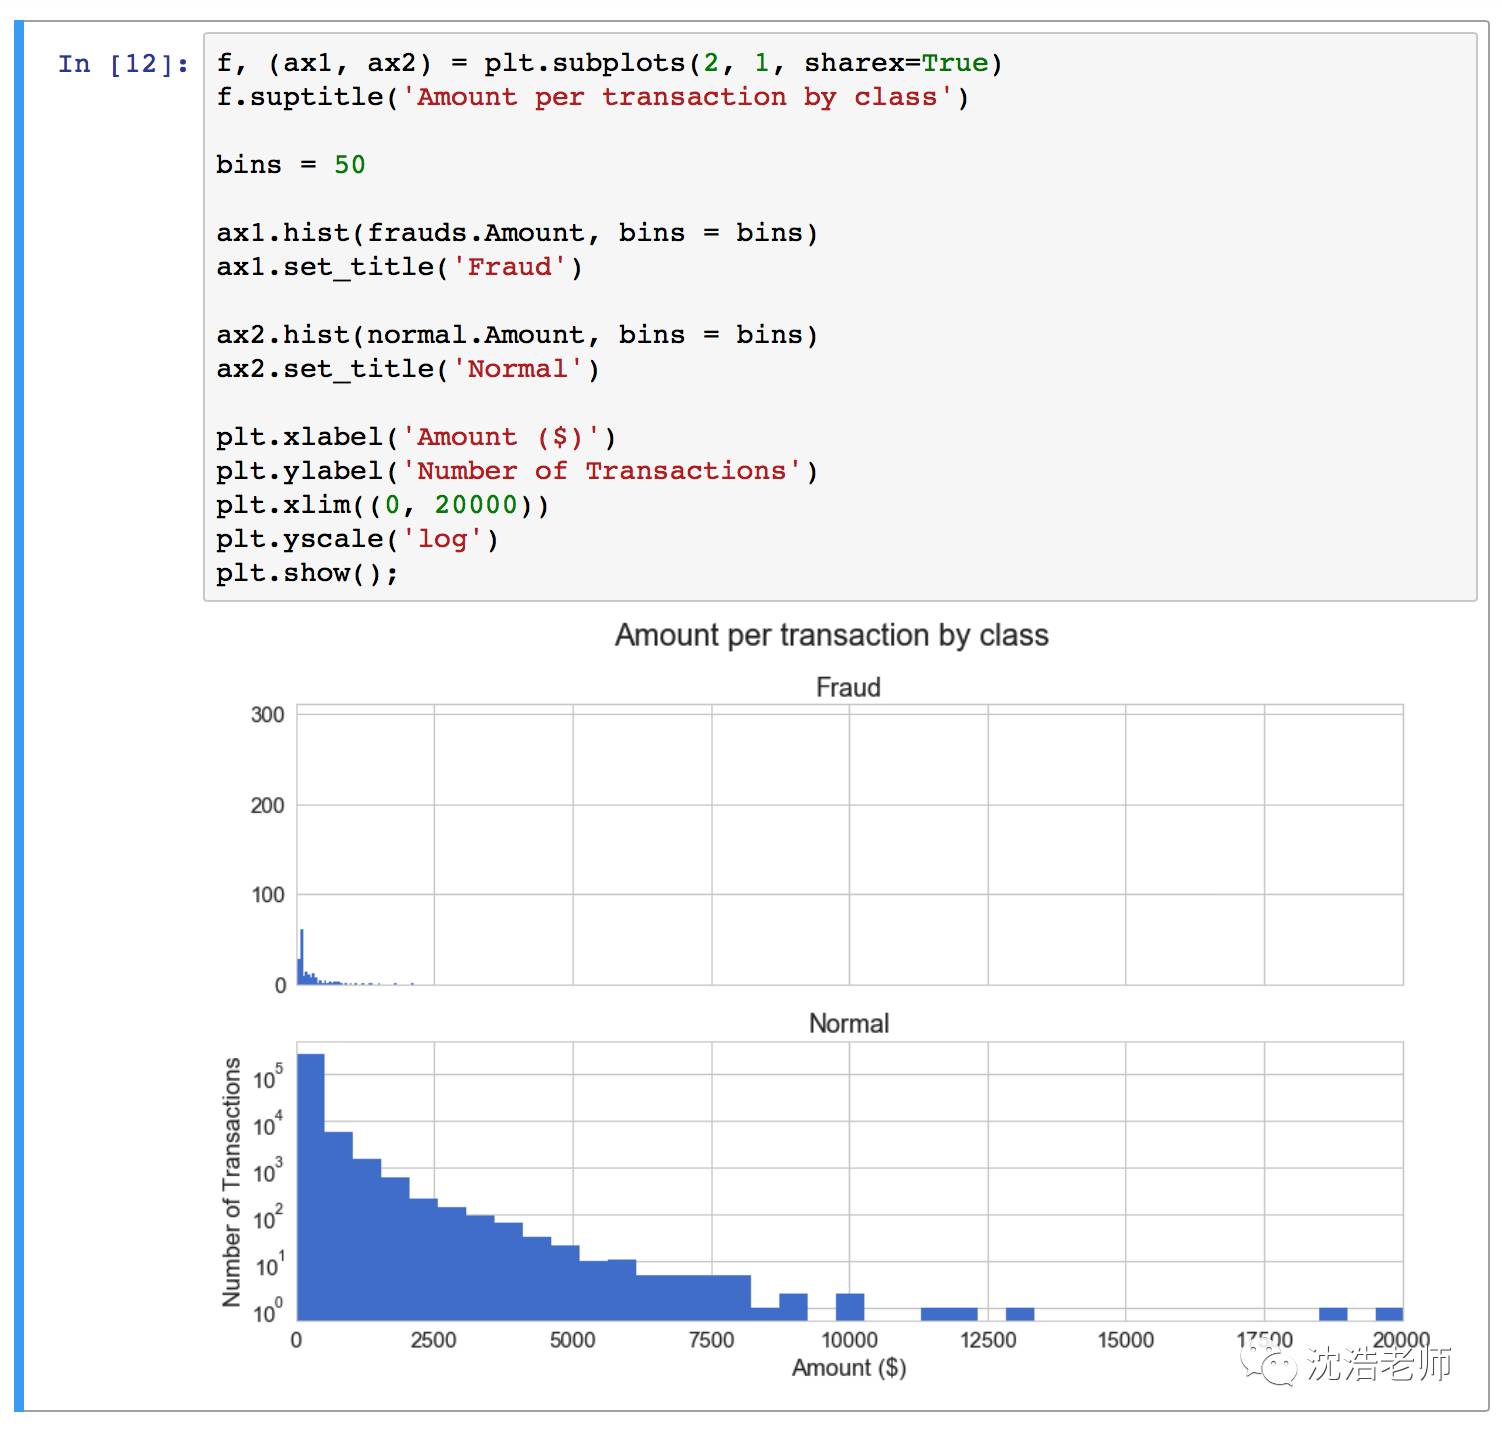The width and height of the screenshot is (1502, 1430).
Task: Click the rightmost bar in the Normal histogram
Action: click(1389, 1314)
